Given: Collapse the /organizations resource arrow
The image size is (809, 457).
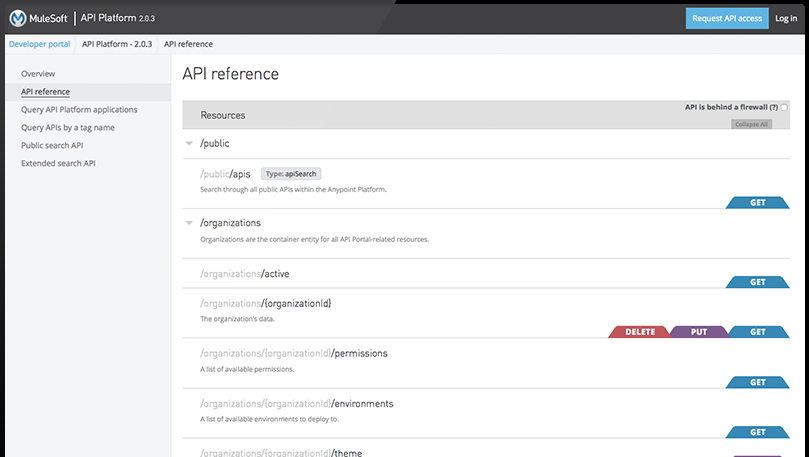Looking at the screenshot, I should (x=189, y=223).
